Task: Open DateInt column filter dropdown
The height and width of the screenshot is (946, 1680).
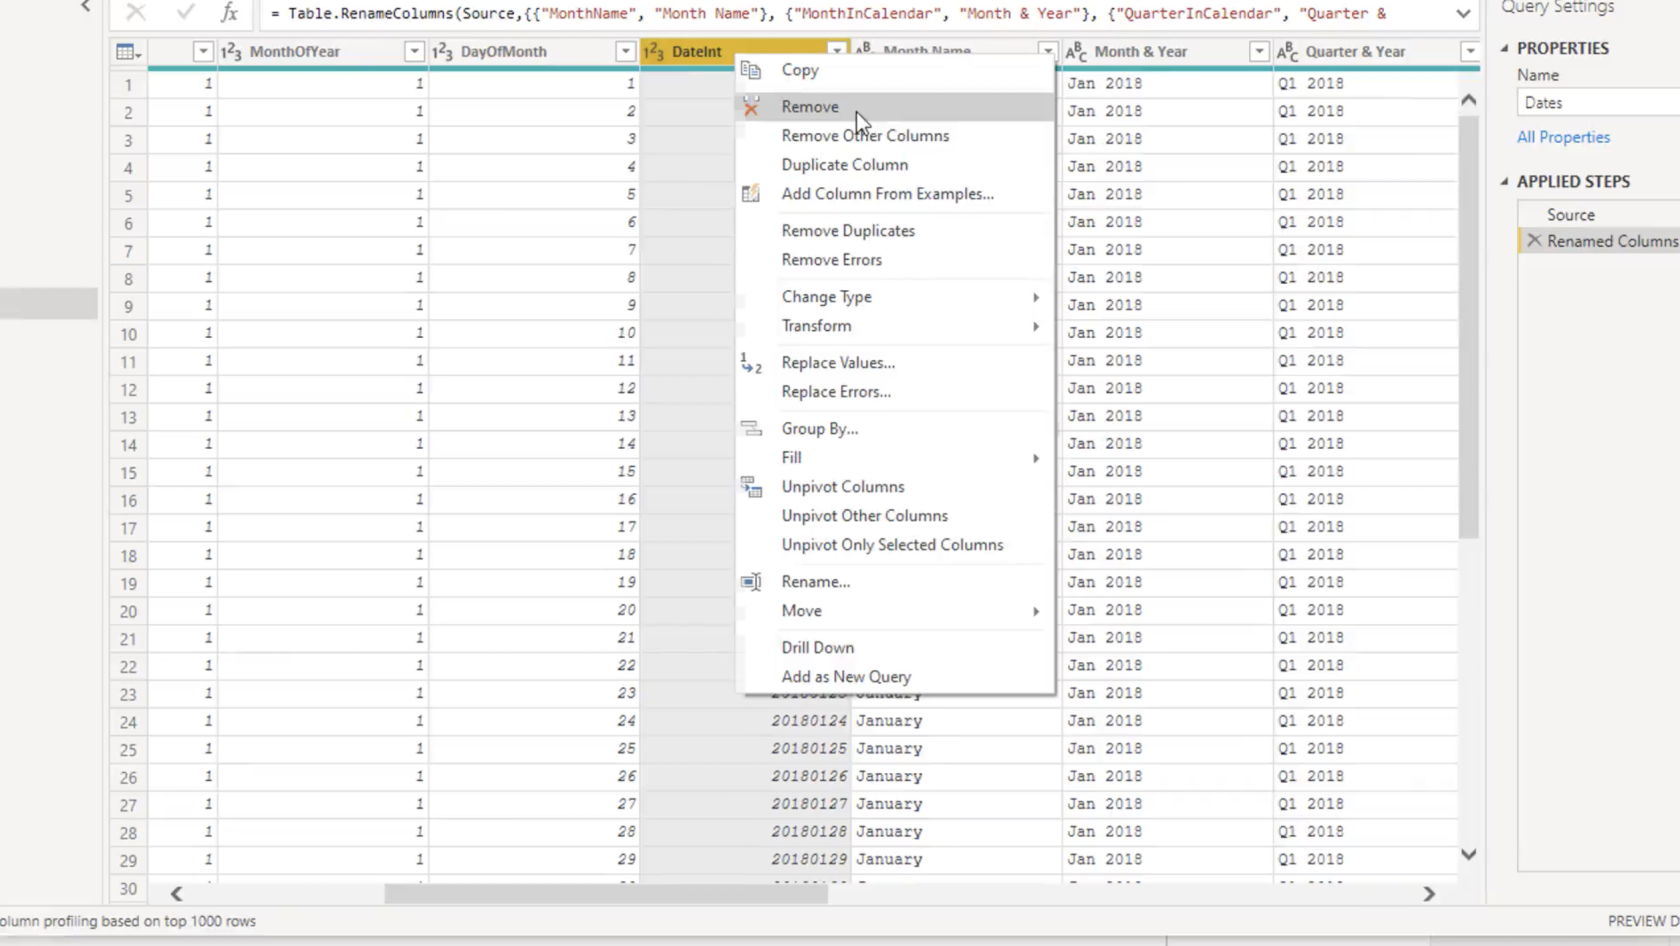Action: pos(837,50)
